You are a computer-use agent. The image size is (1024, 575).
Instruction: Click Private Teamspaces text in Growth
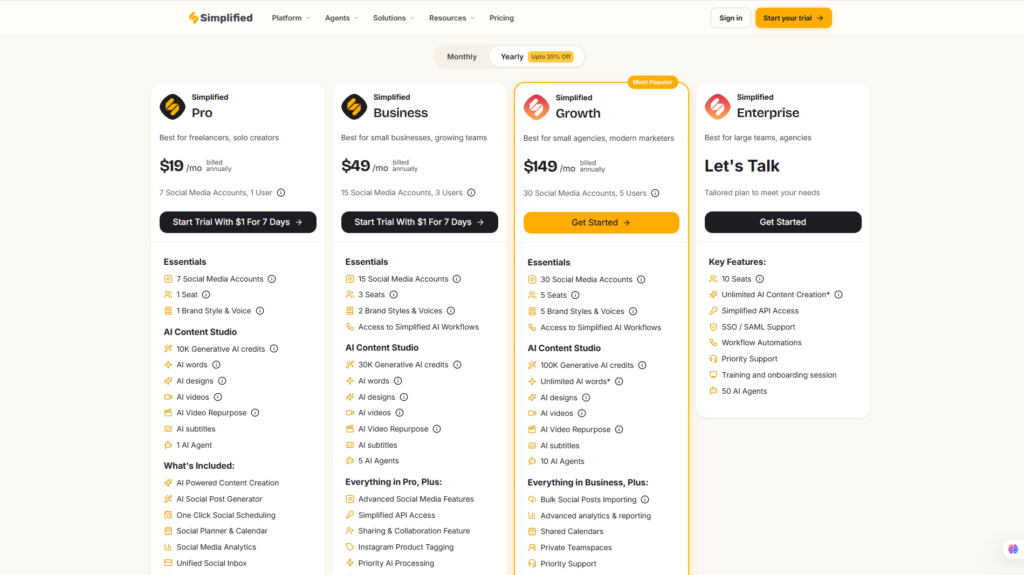(576, 548)
